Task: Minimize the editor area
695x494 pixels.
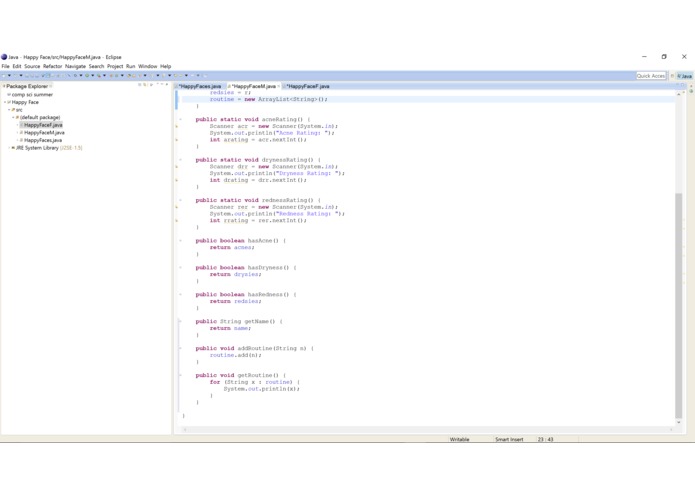Action: 678,85
